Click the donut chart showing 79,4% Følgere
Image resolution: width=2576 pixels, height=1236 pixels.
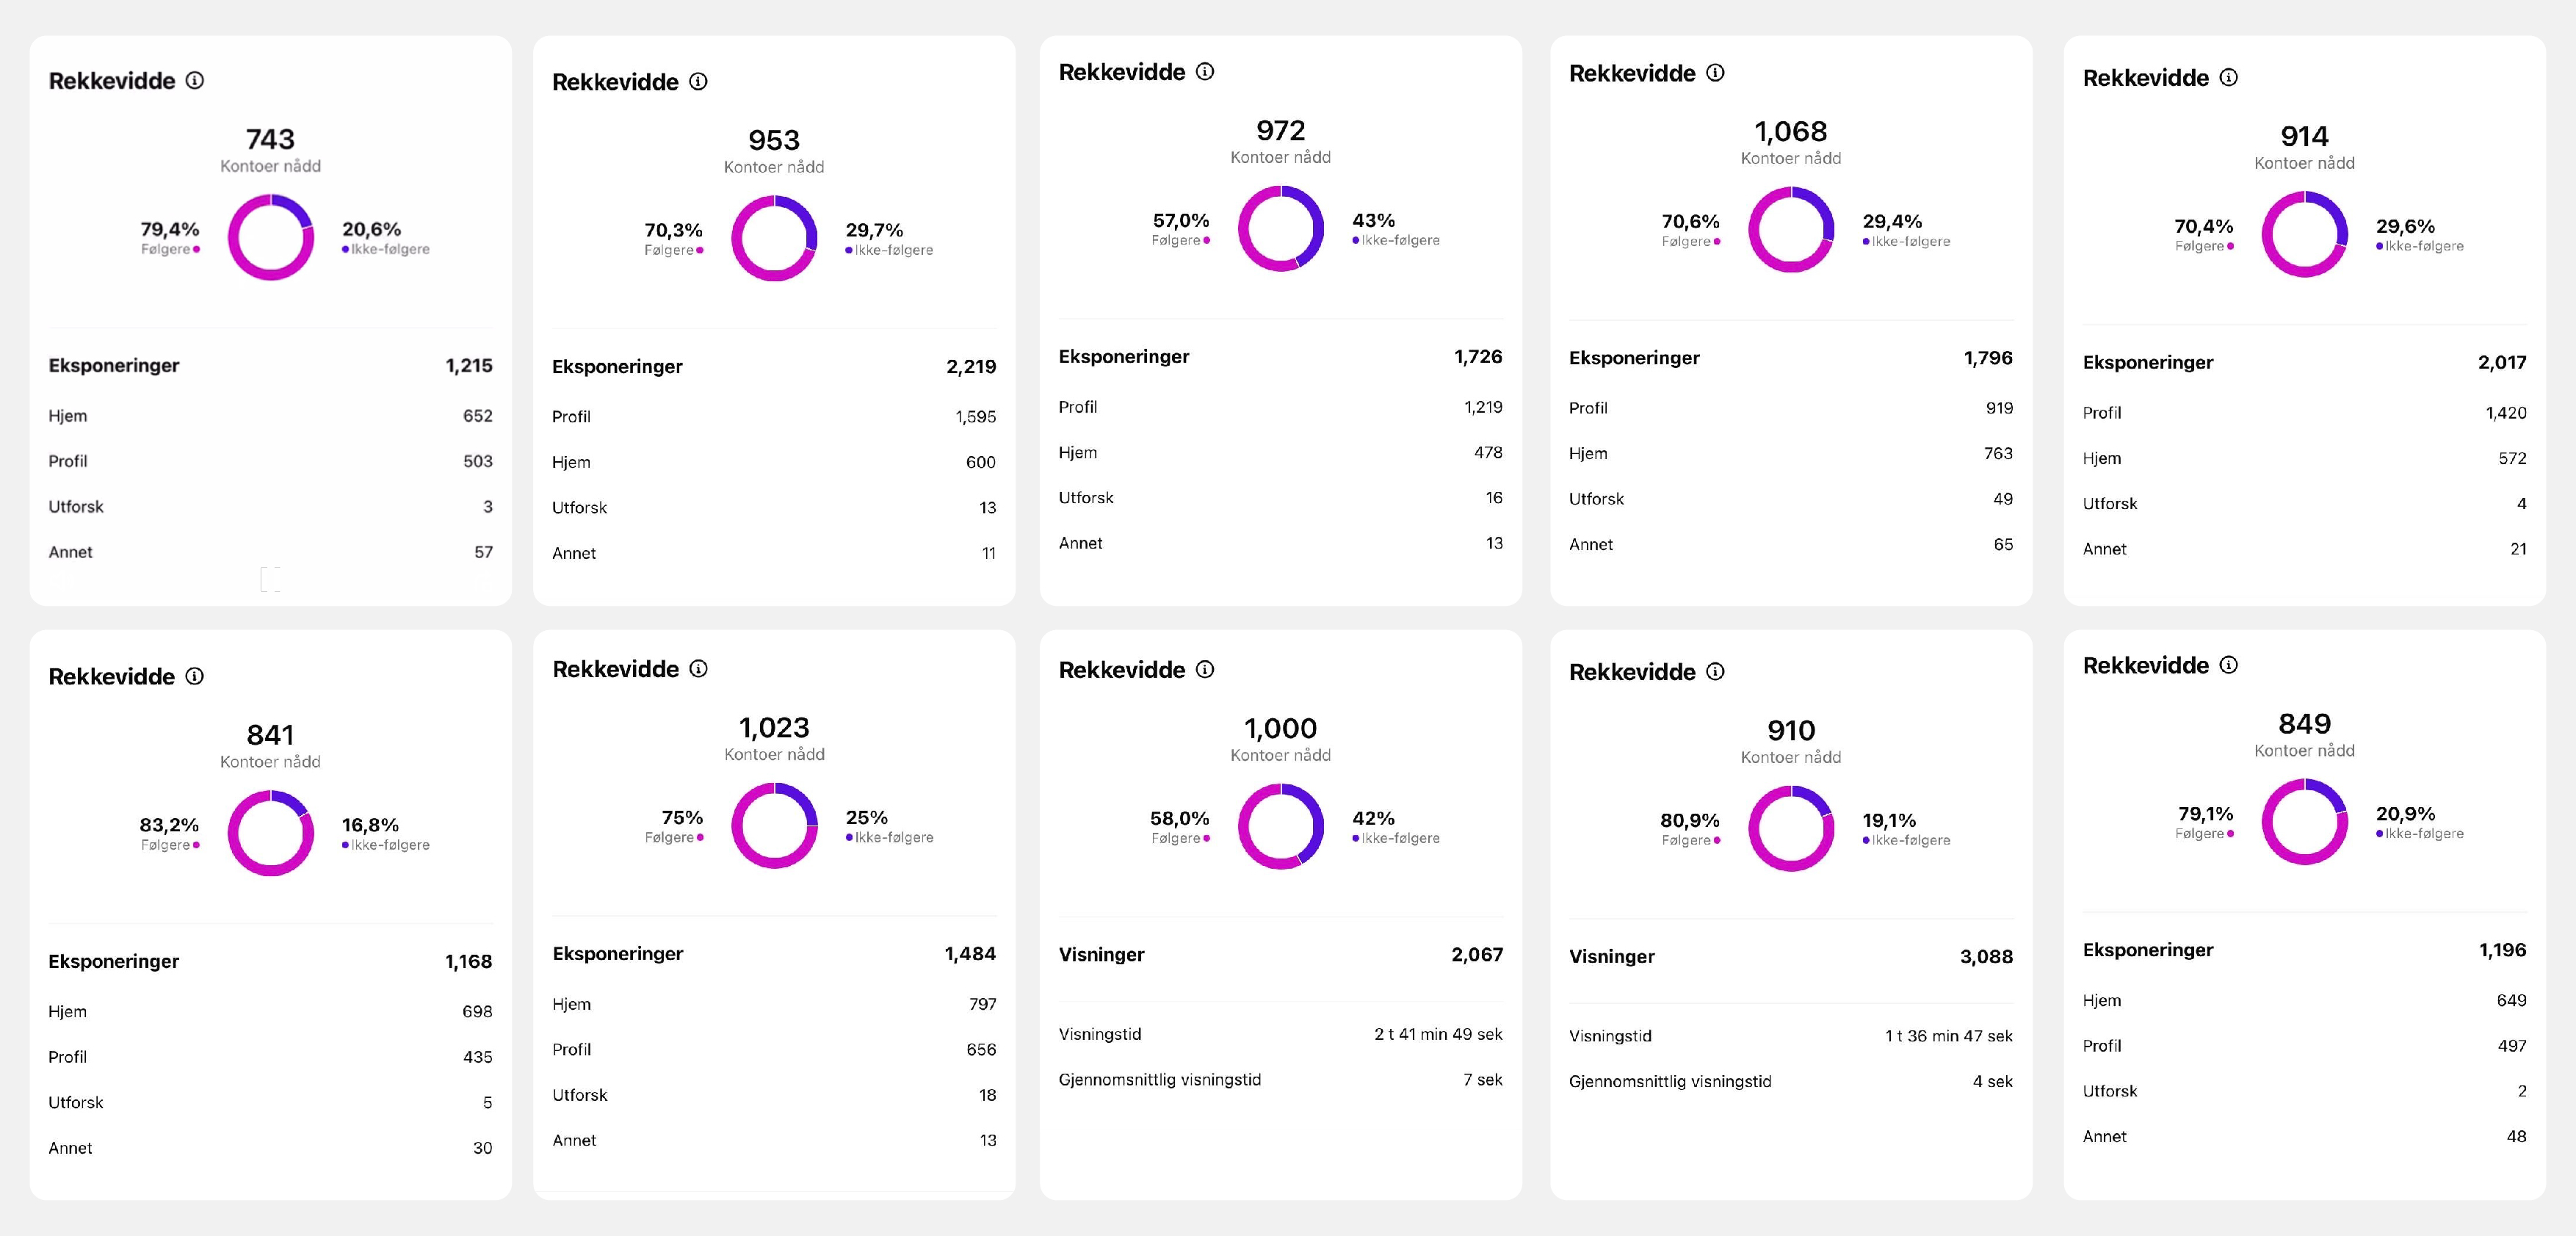(271, 238)
